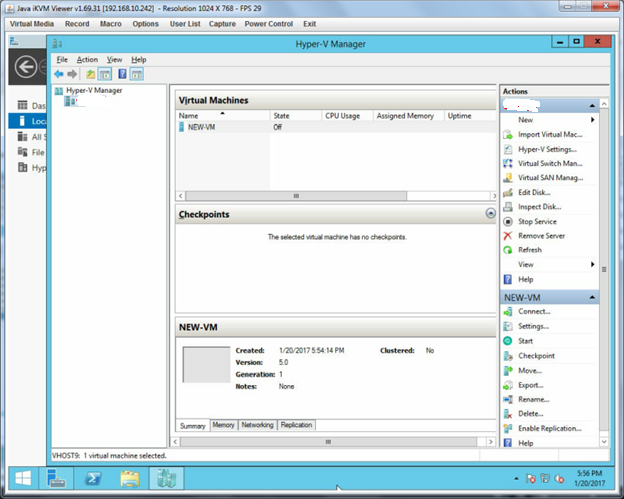This screenshot has width=624, height=499.
Task: Click the Move VM icon
Action: pos(508,371)
